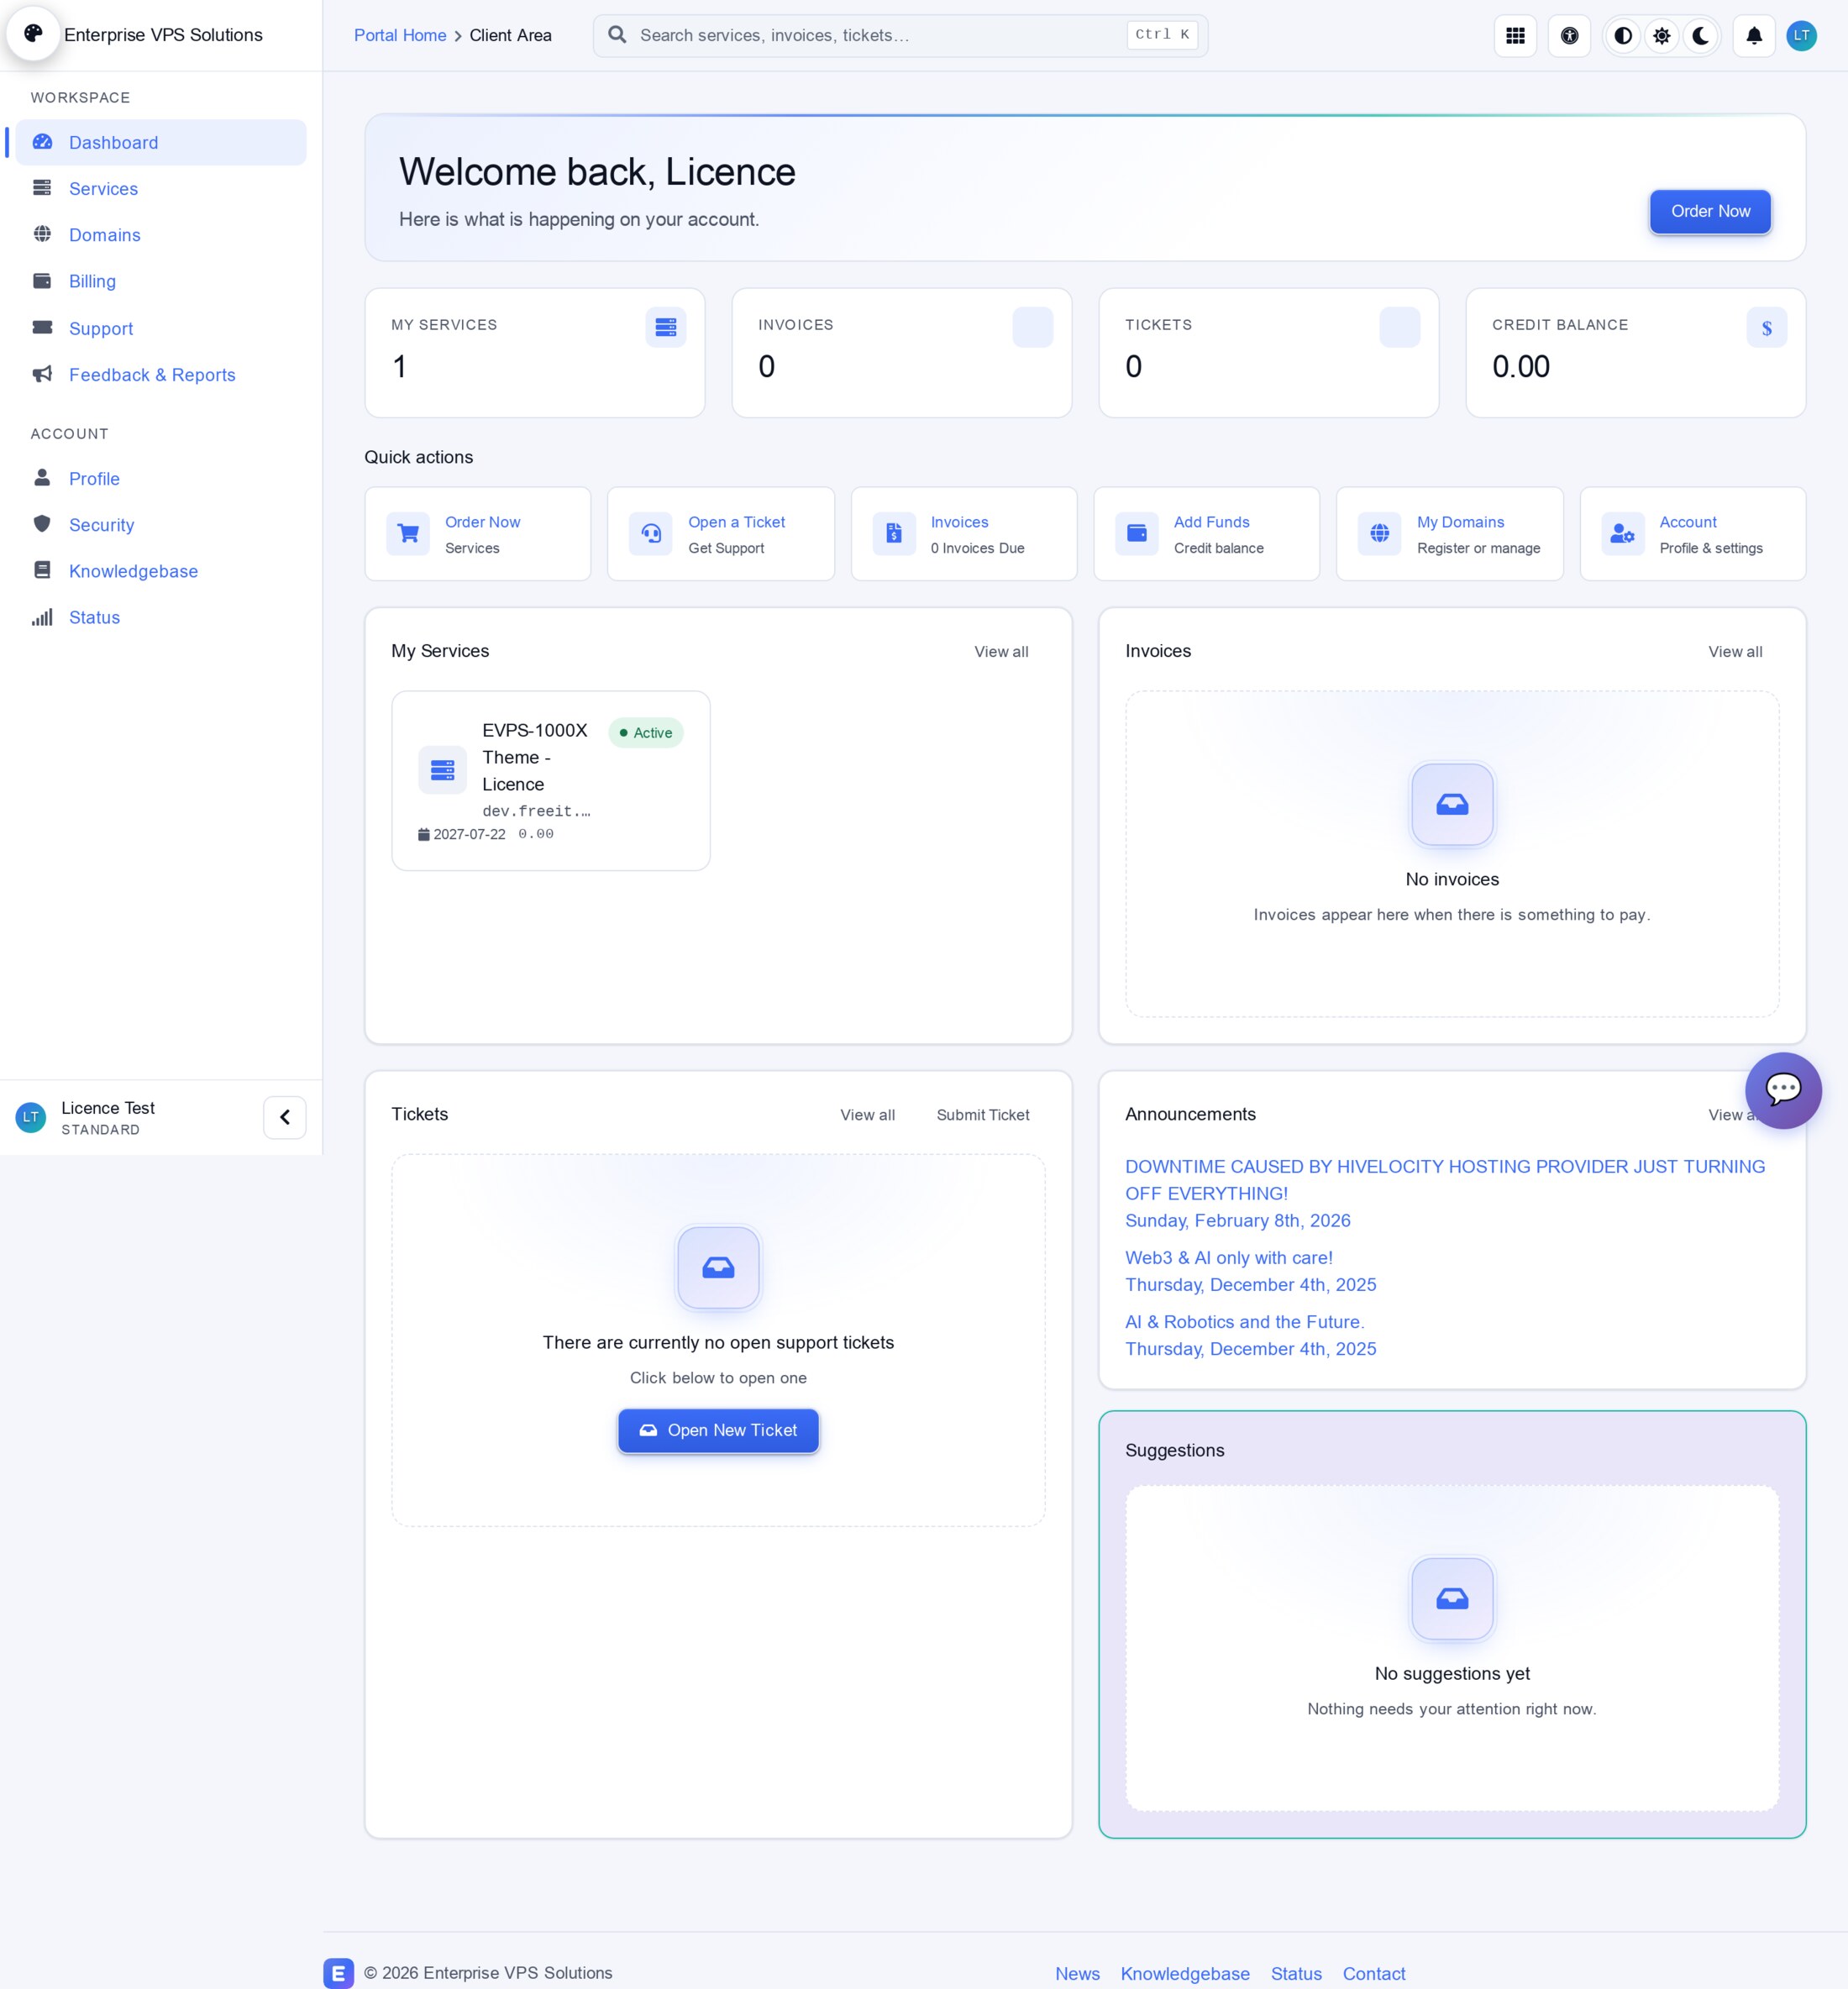Screen dimensions: 1848x1989
Task: View all in Invoices panel
Action: click(x=1735, y=652)
